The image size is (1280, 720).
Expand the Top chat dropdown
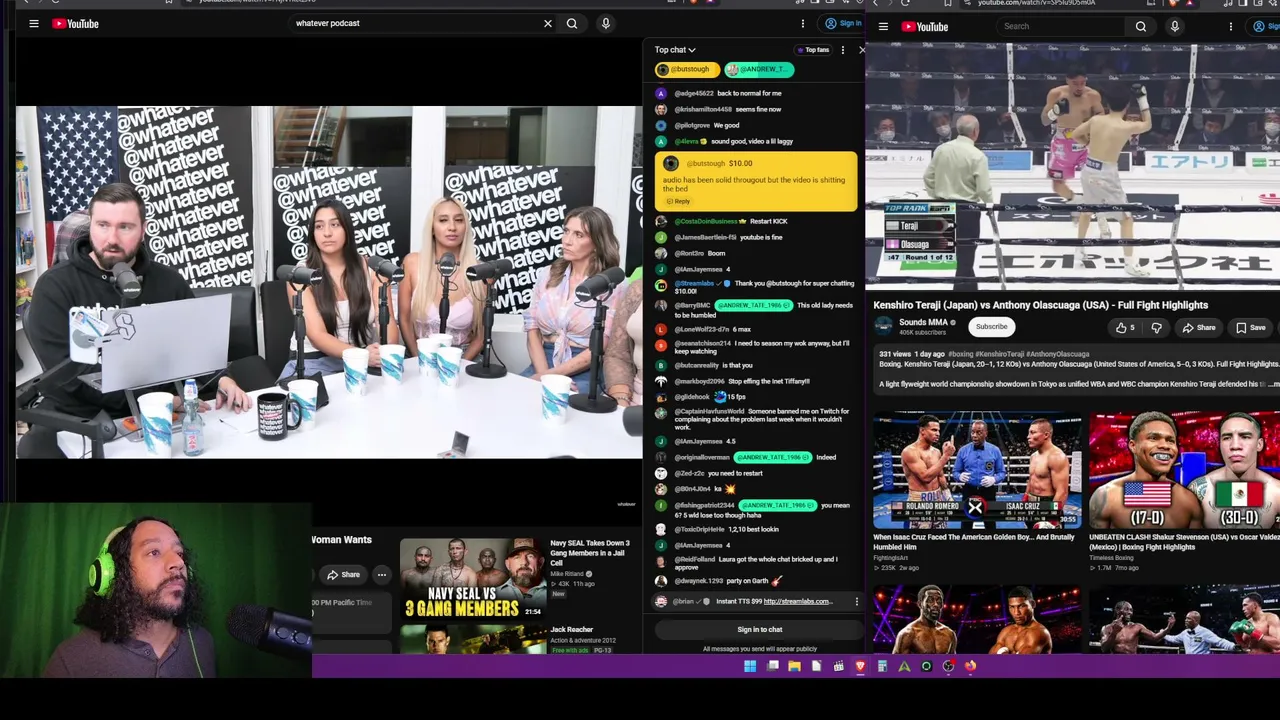[675, 50]
